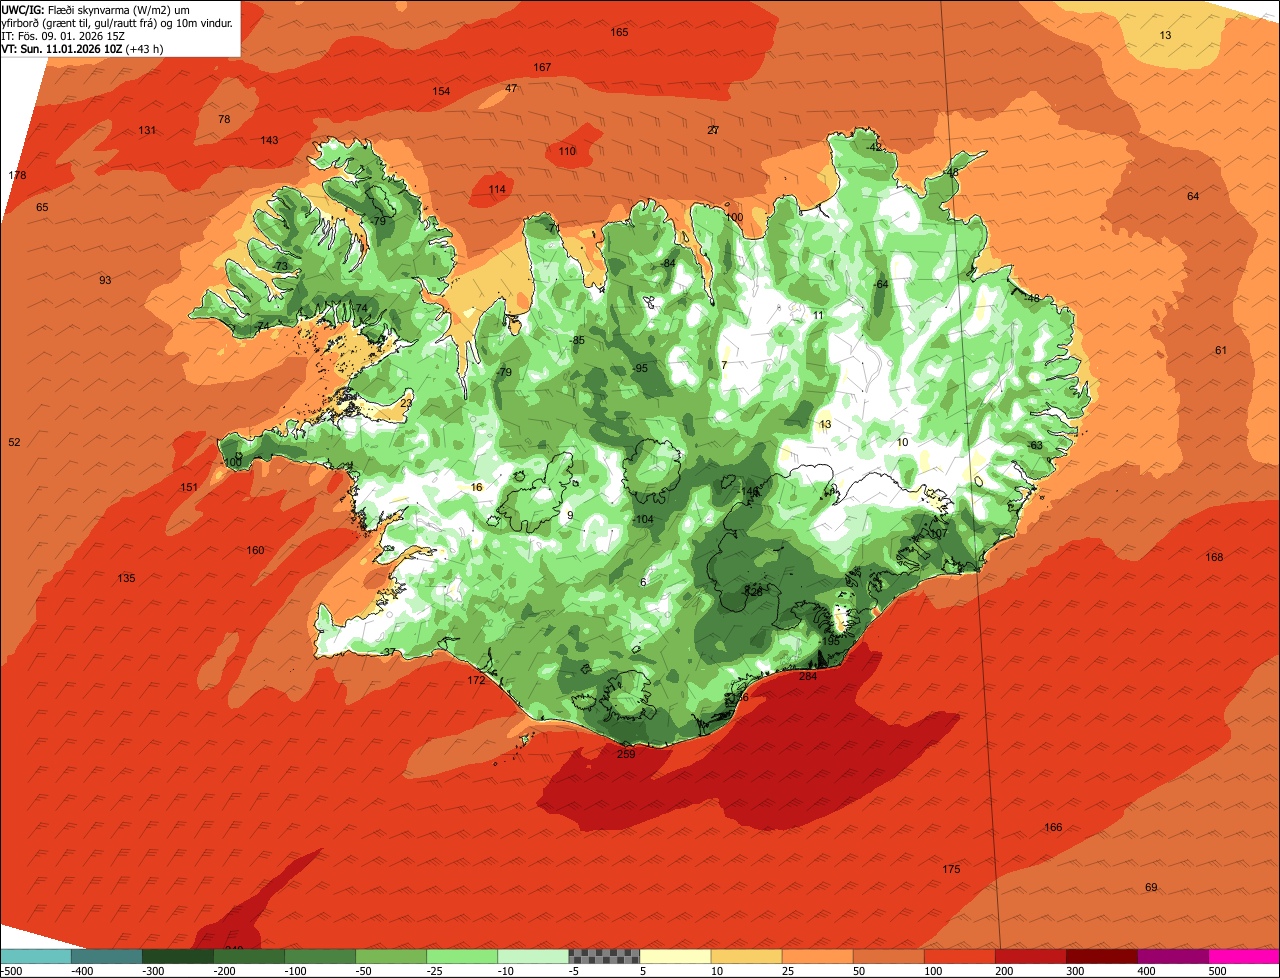The height and width of the screenshot is (978, 1280).
Task: Click the -50 to -25 medium green legend swatch
Action: click(391, 956)
